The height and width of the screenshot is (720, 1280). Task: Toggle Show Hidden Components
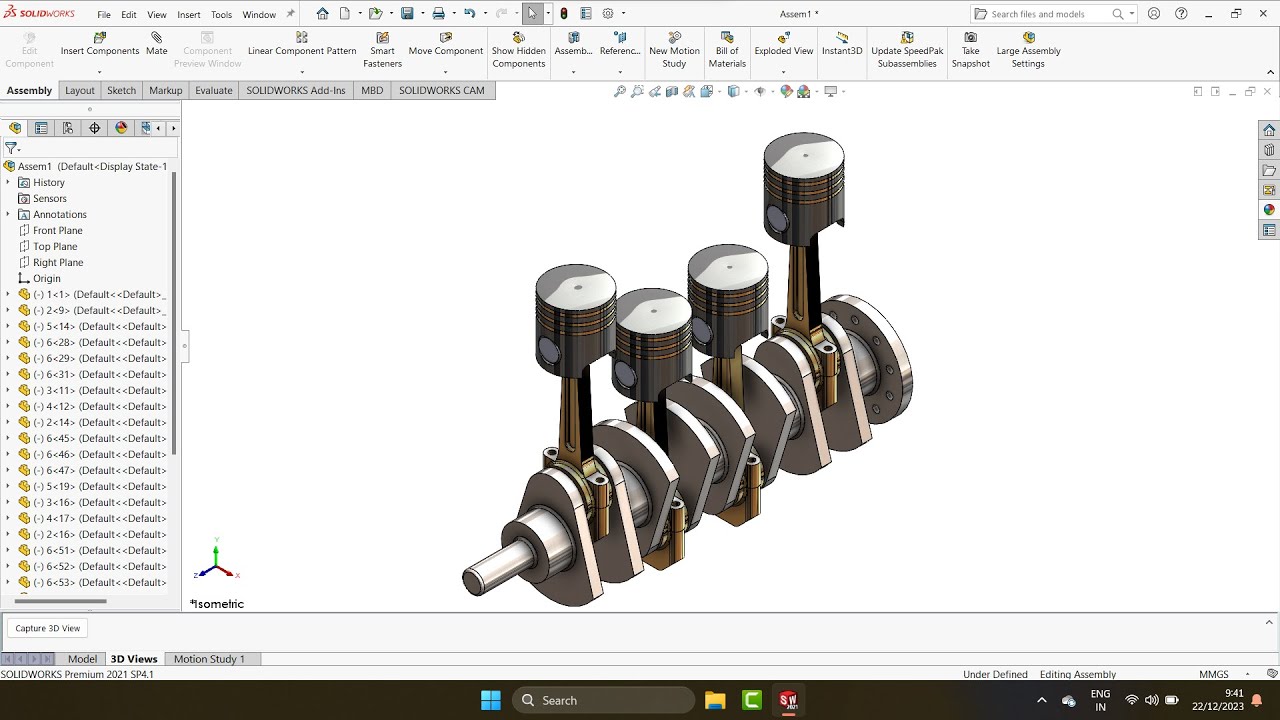[x=518, y=50]
